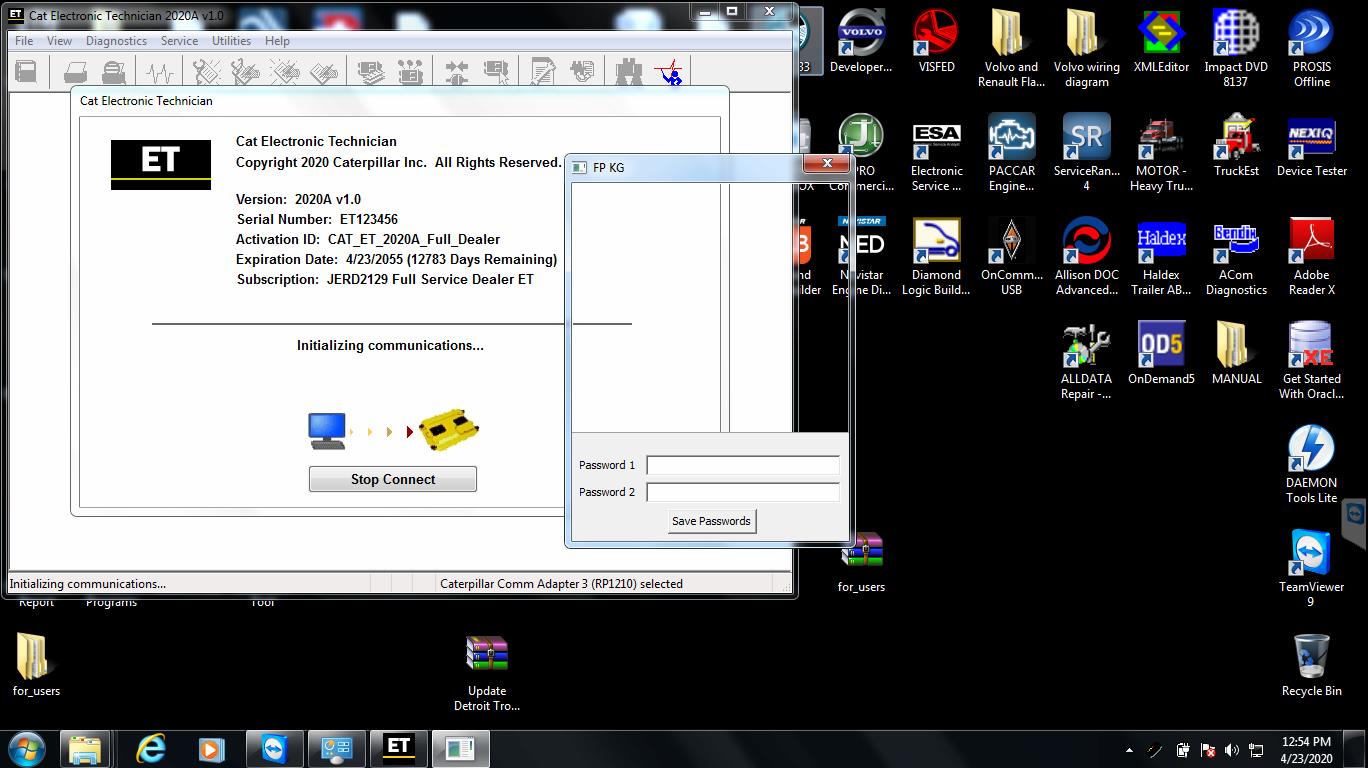Screen dimensions: 1368x768
Task: Launch Diamond Logic Builder shortcut
Action: click(x=936, y=256)
